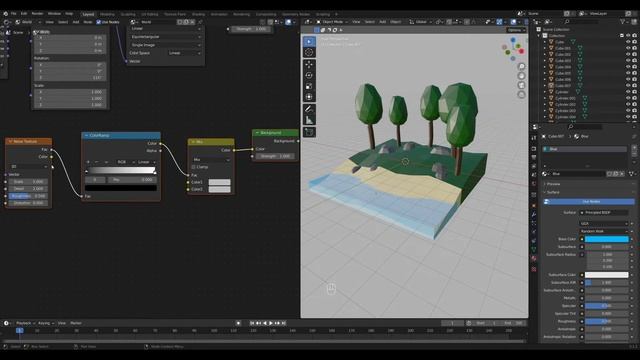Click the Blender logo menu icon

coord(5,13)
